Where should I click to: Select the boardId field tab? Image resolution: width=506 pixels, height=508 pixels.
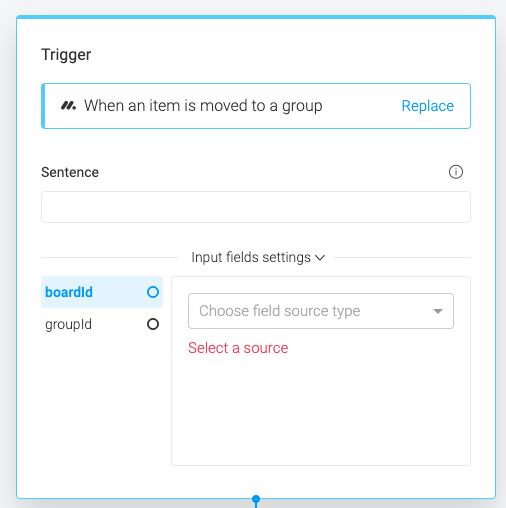pyautogui.click(x=102, y=292)
